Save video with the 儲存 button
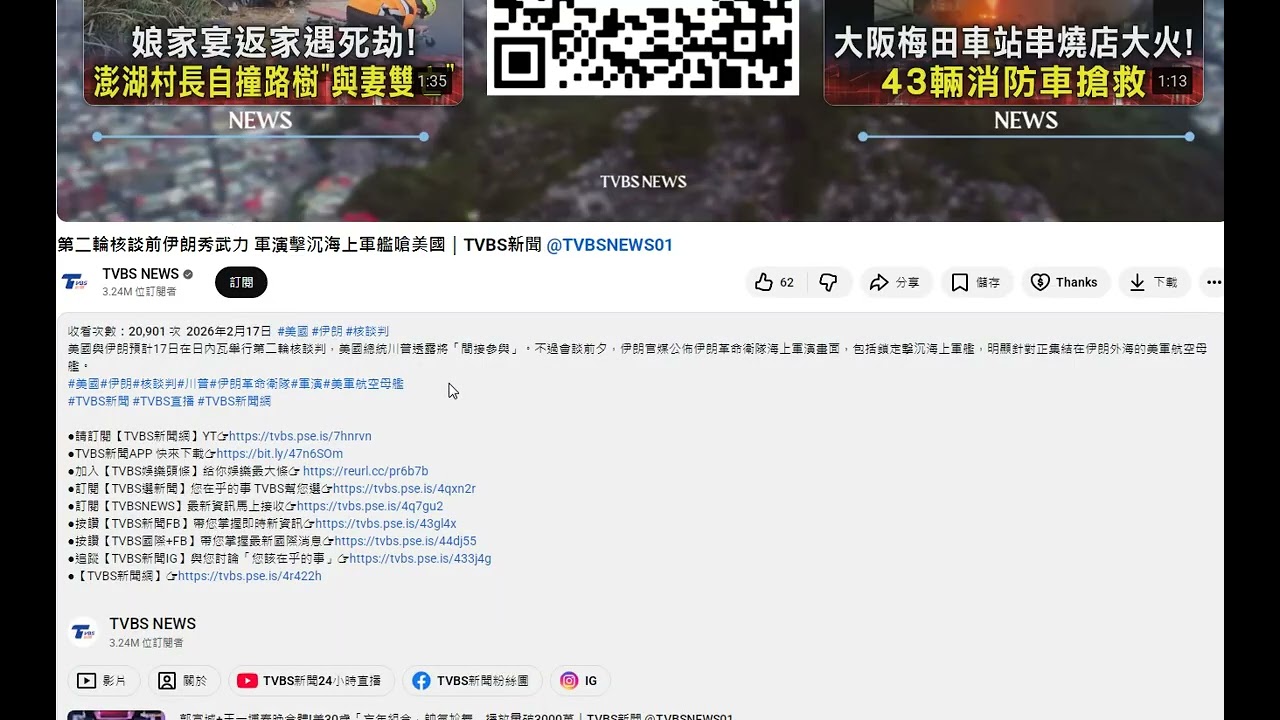 [x=976, y=283]
